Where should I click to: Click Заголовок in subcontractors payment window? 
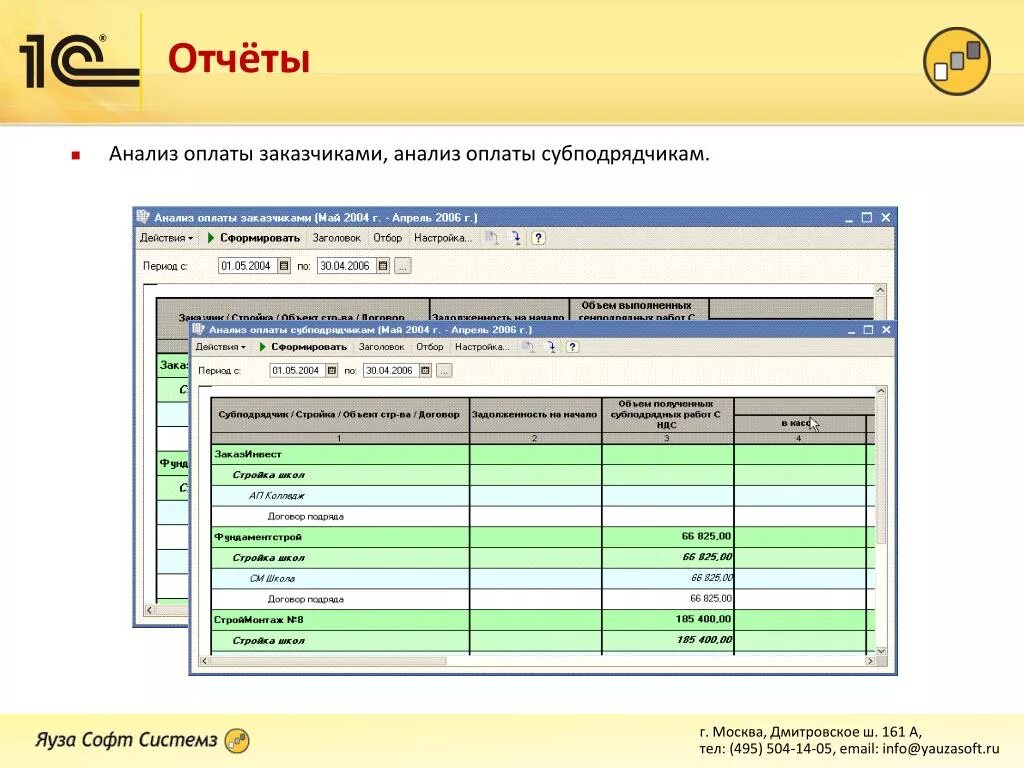pyautogui.click(x=381, y=347)
